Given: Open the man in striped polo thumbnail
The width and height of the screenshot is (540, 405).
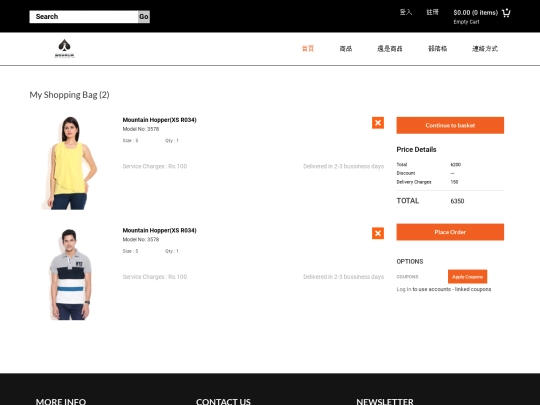Looking at the screenshot, I should tap(71, 274).
